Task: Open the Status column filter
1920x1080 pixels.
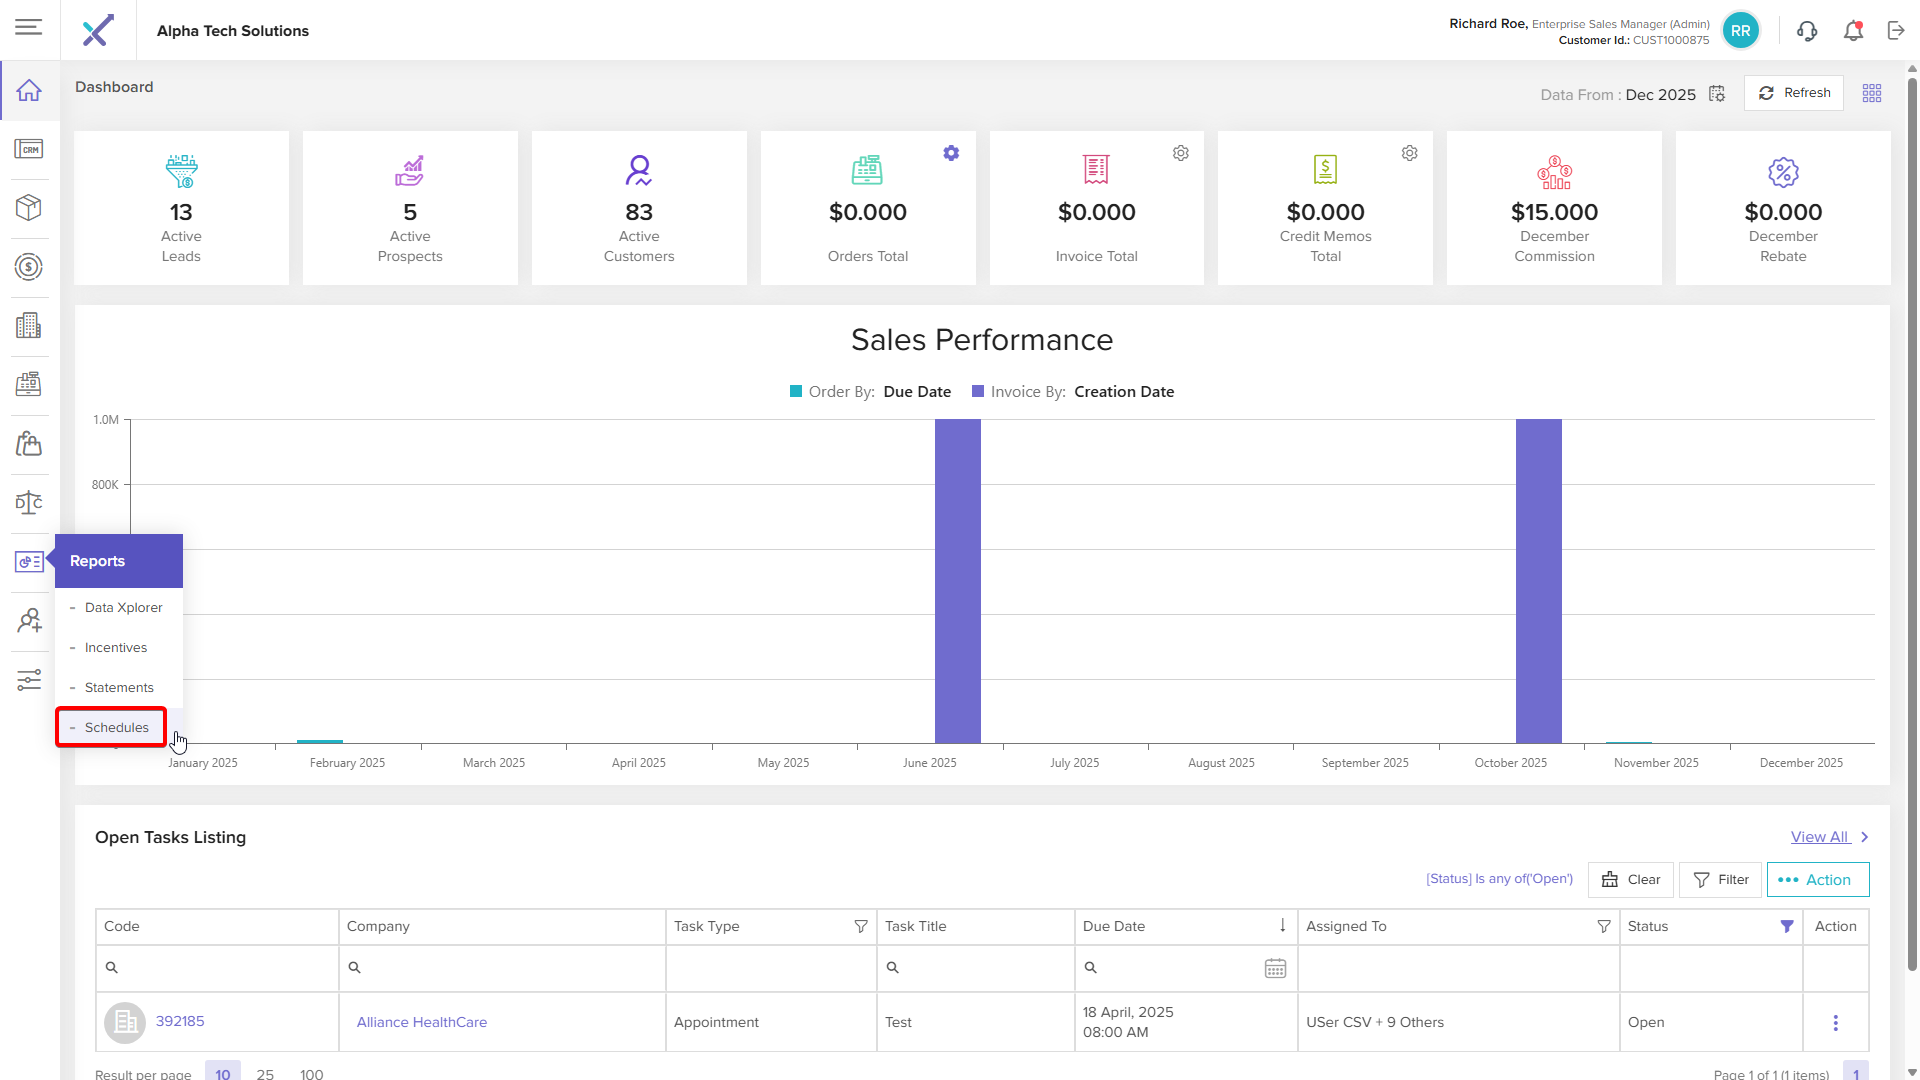Action: pos(1787,926)
